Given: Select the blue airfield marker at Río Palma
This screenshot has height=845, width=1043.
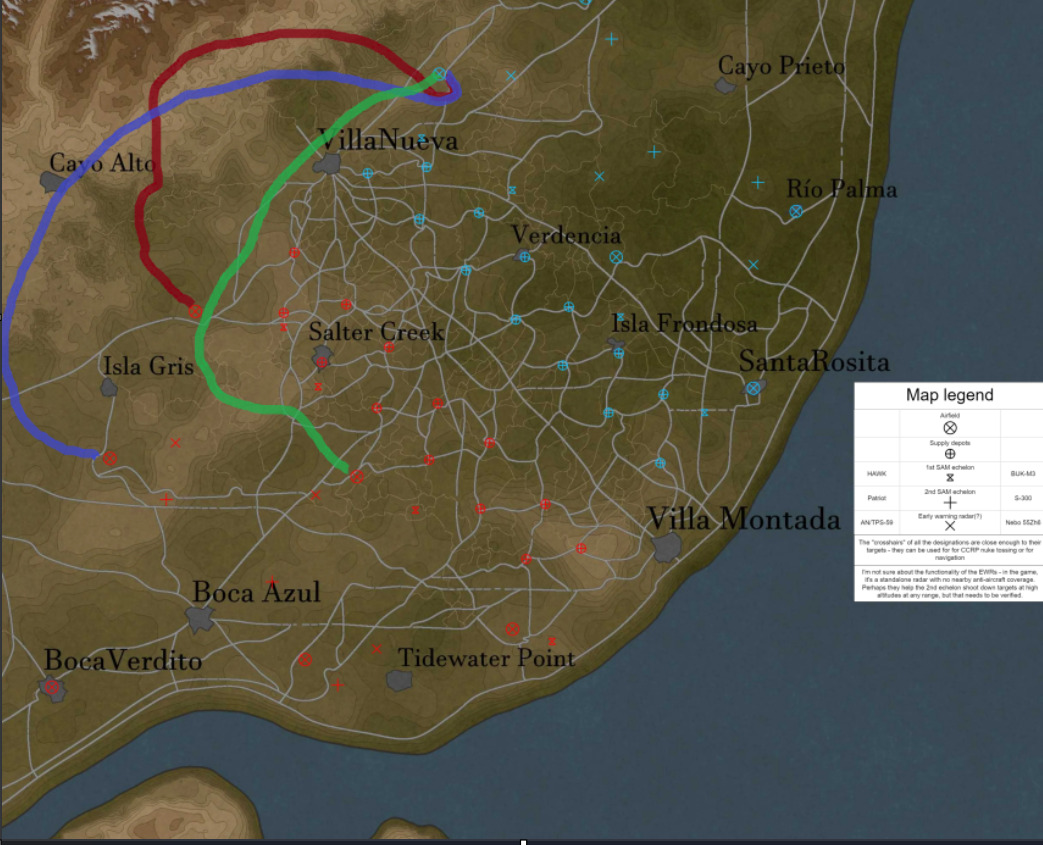Looking at the screenshot, I should (796, 211).
